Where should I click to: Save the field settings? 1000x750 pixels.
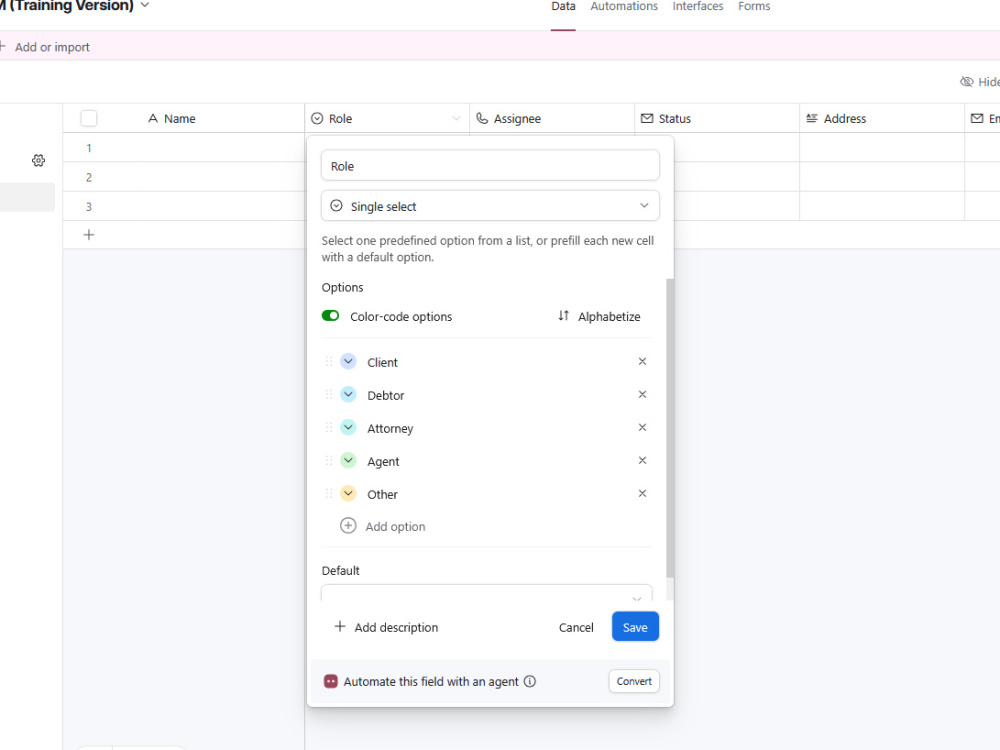(x=635, y=627)
